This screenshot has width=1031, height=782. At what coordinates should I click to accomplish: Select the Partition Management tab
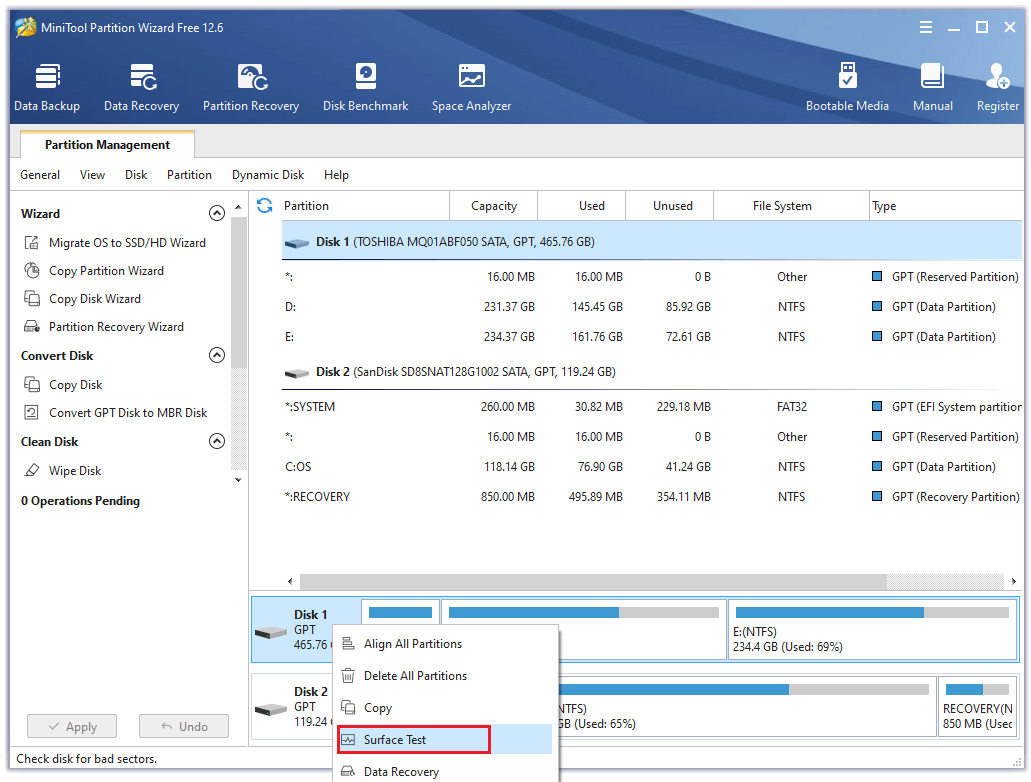[x=107, y=145]
